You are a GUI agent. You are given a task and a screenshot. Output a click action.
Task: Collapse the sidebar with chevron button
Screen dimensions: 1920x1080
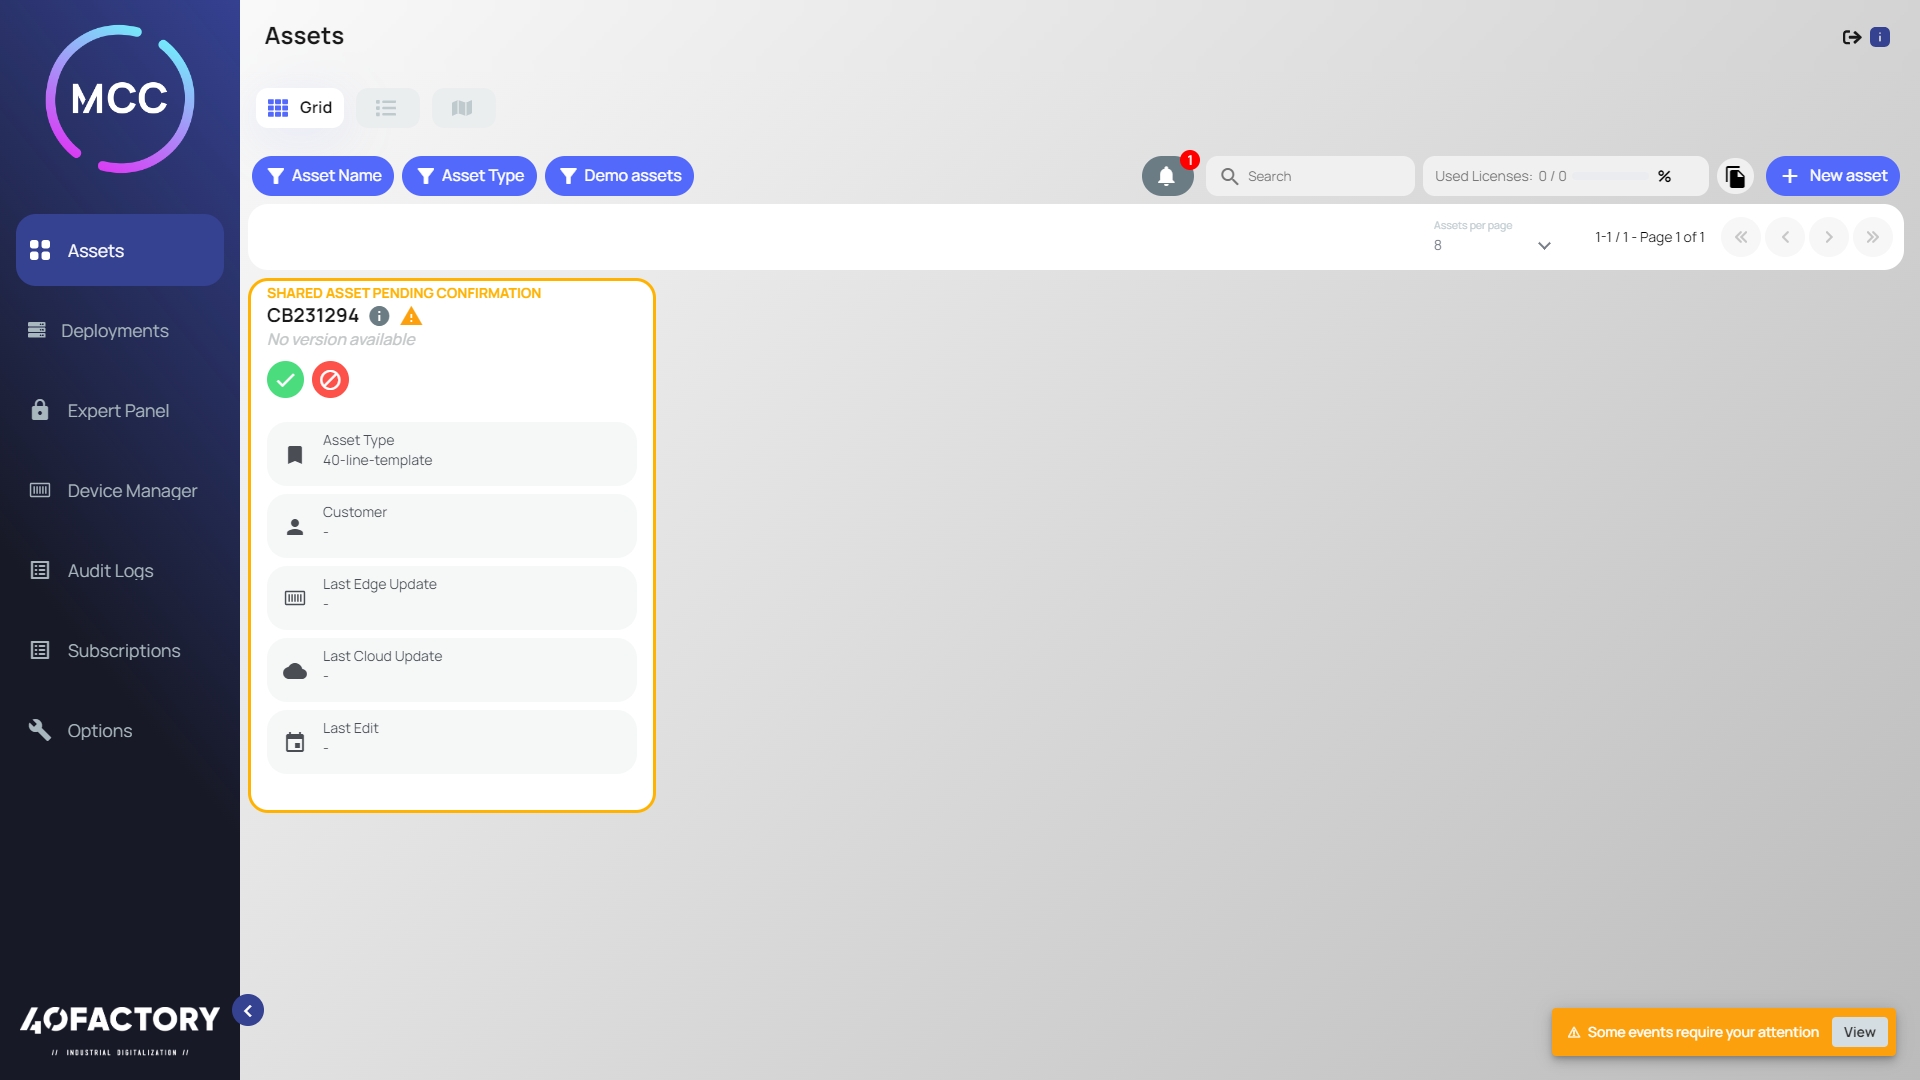[x=248, y=1010]
